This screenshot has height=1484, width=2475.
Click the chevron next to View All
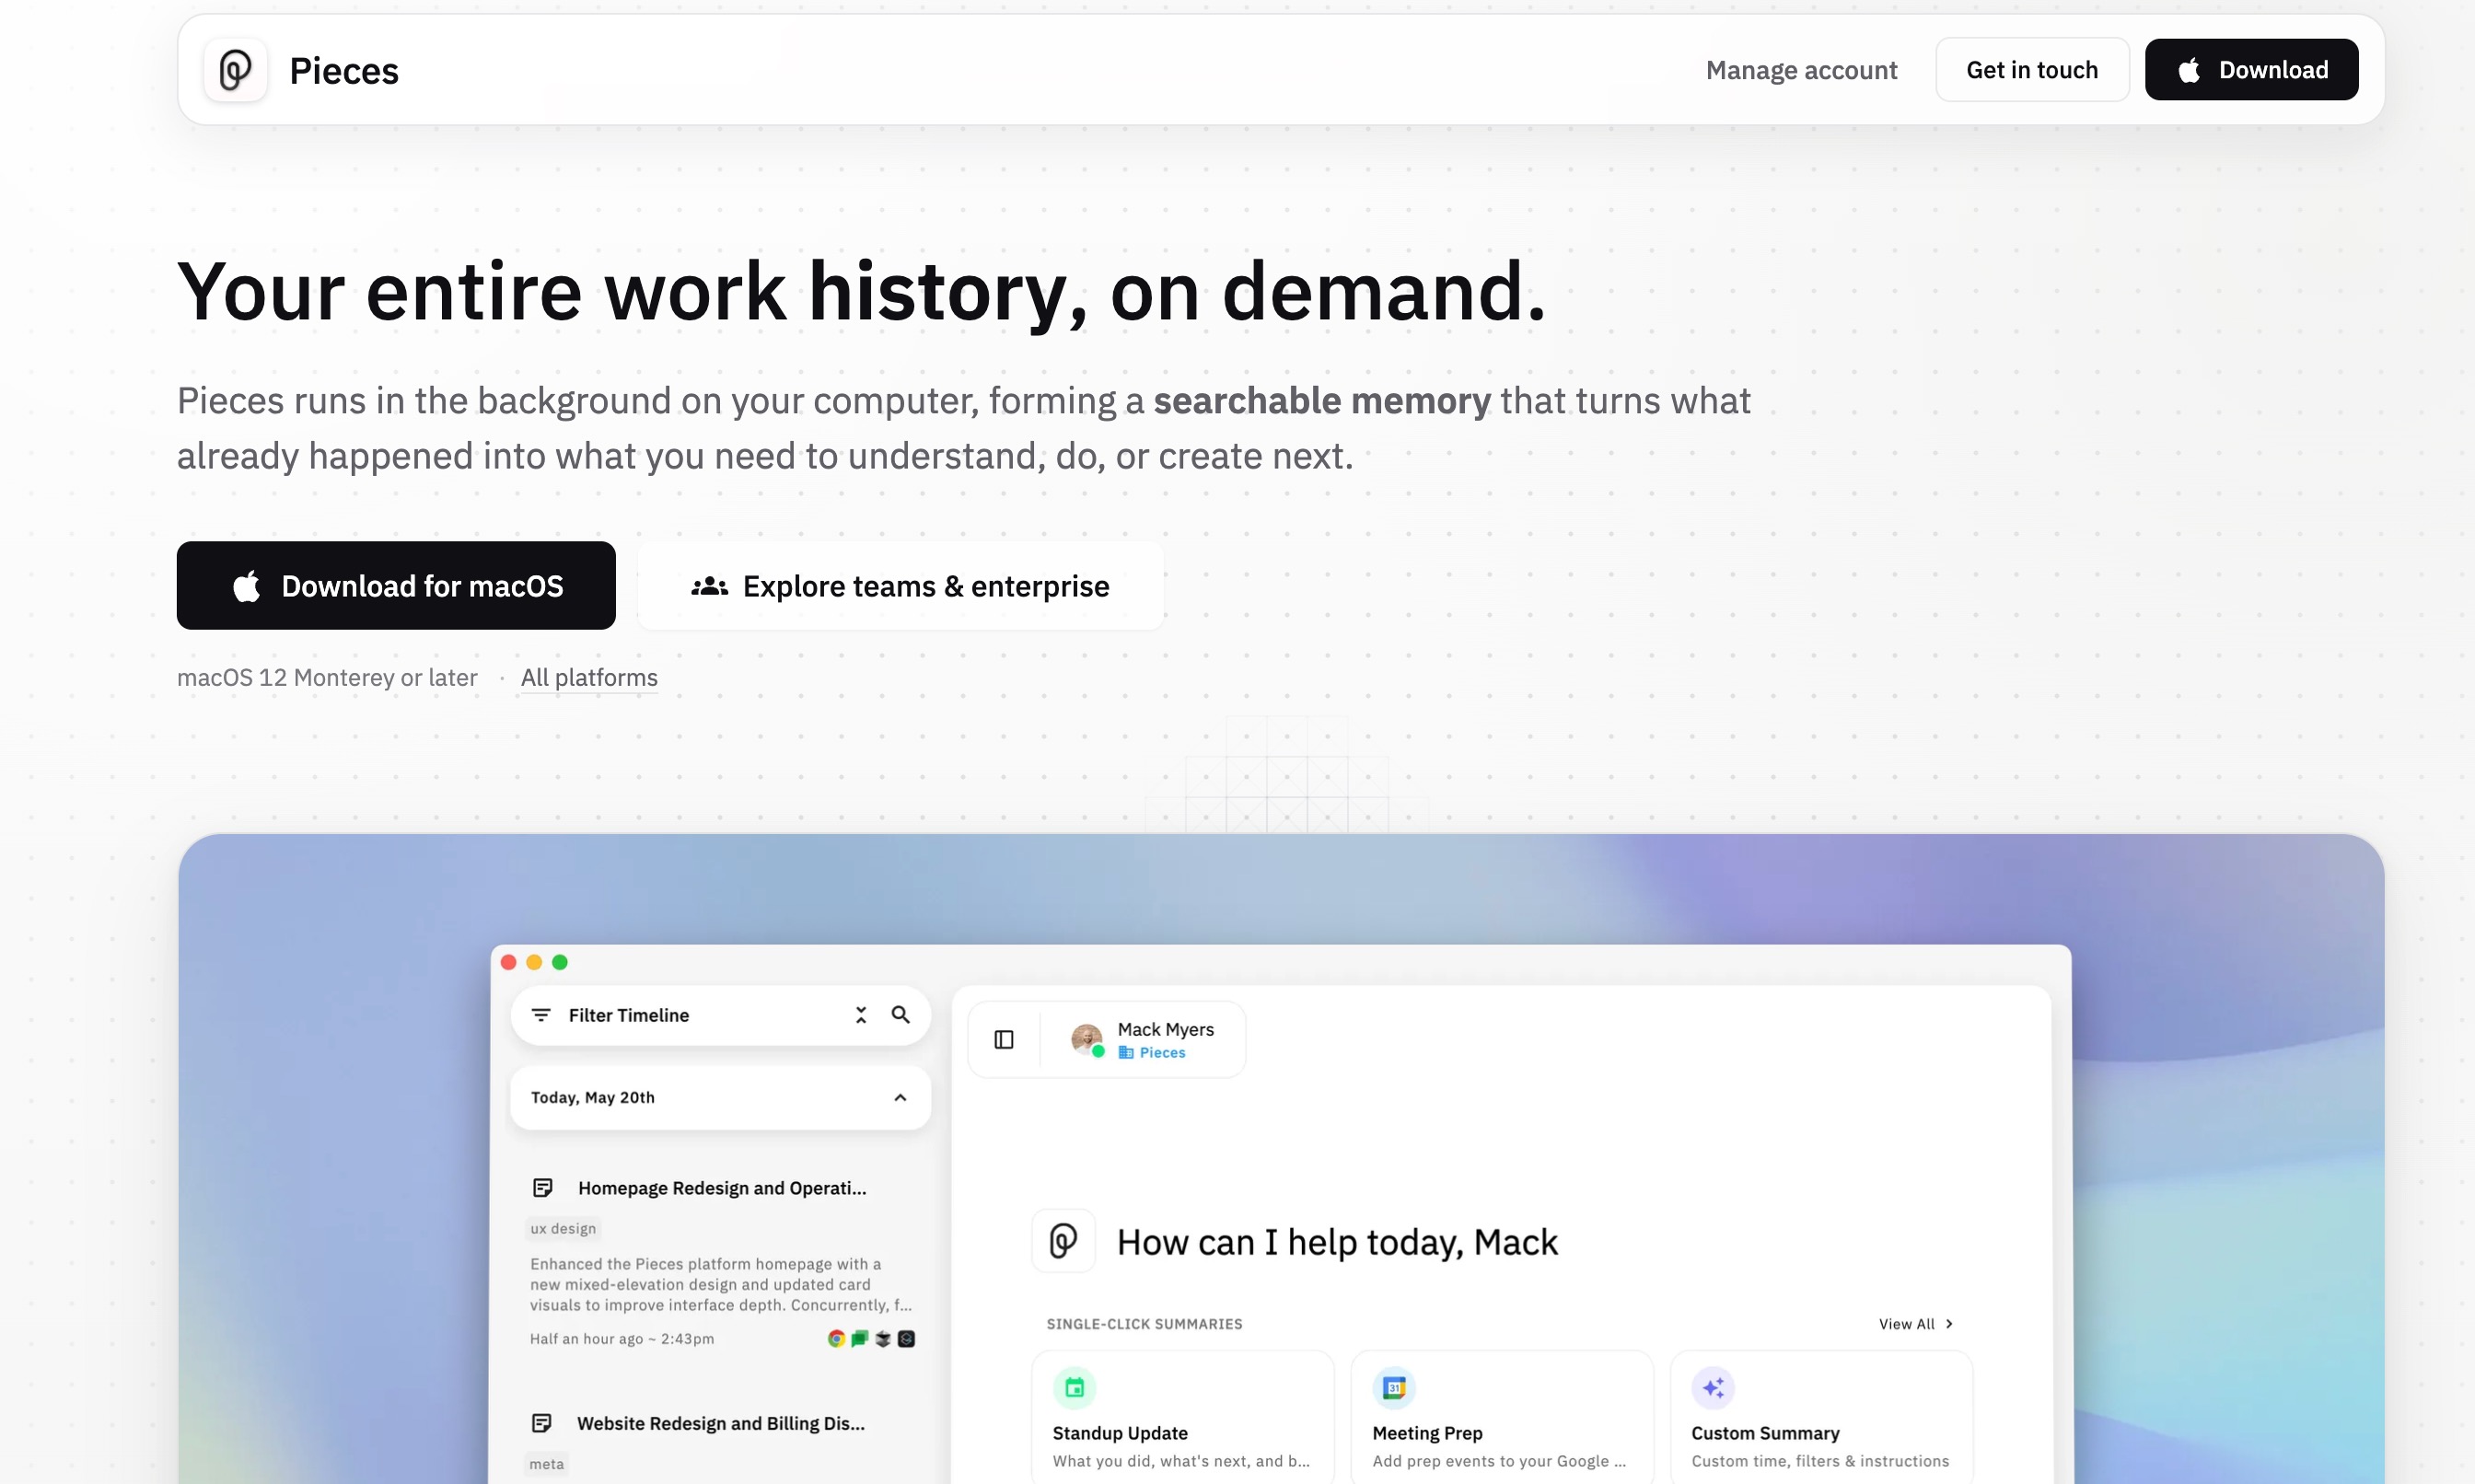point(1948,1324)
